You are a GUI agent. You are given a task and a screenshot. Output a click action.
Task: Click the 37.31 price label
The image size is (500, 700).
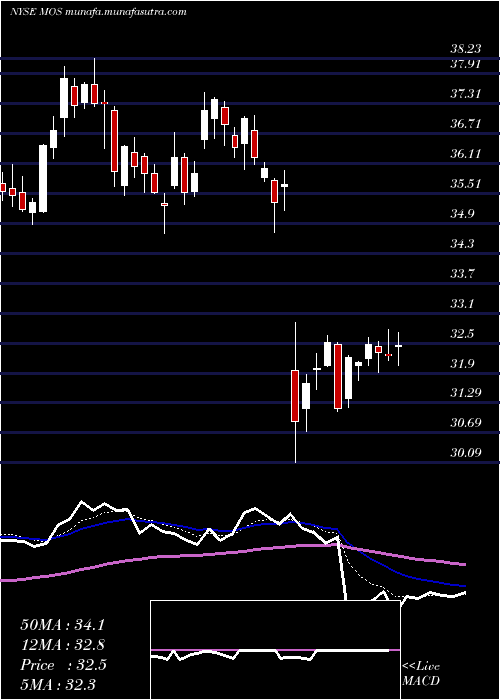tap(466, 94)
